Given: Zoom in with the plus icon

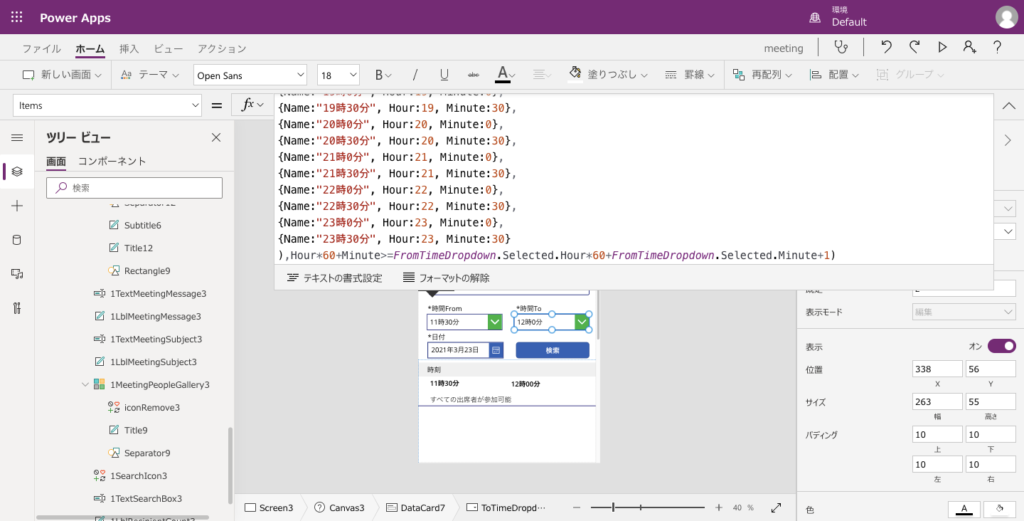Looking at the screenshot, I should point(719,507).
